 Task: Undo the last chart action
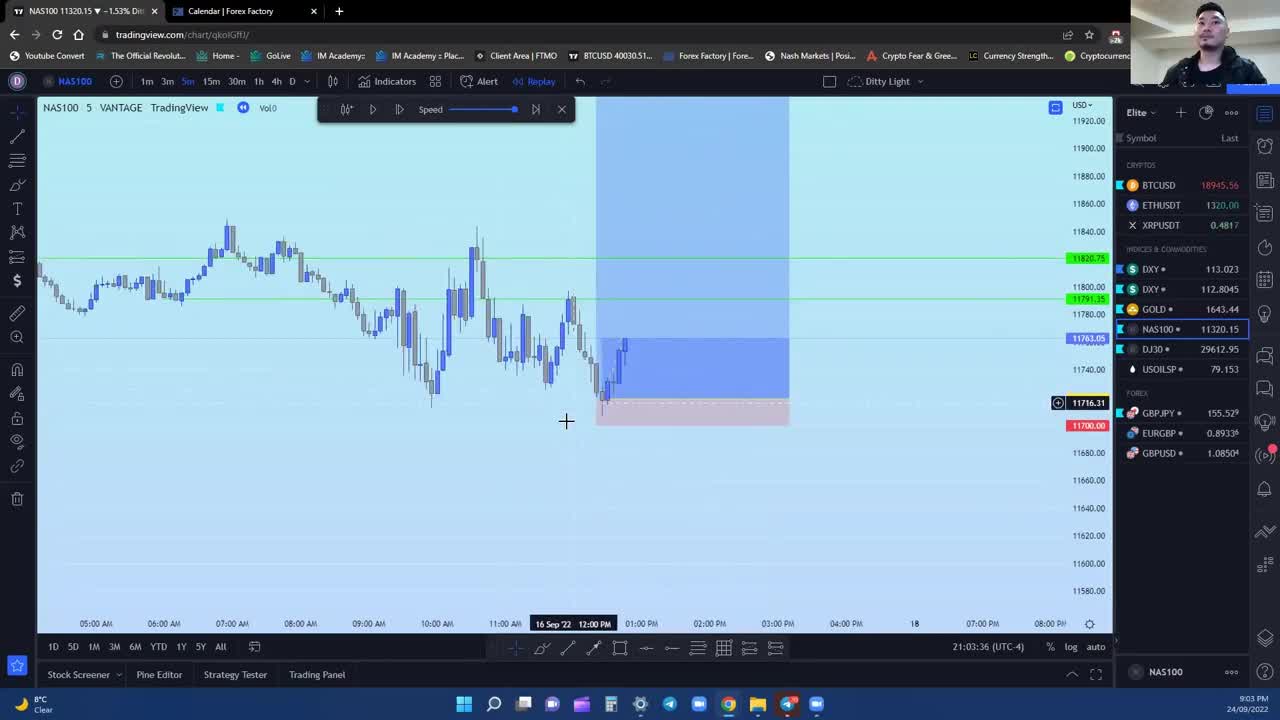pyautogui.click(x=580, y=81)
